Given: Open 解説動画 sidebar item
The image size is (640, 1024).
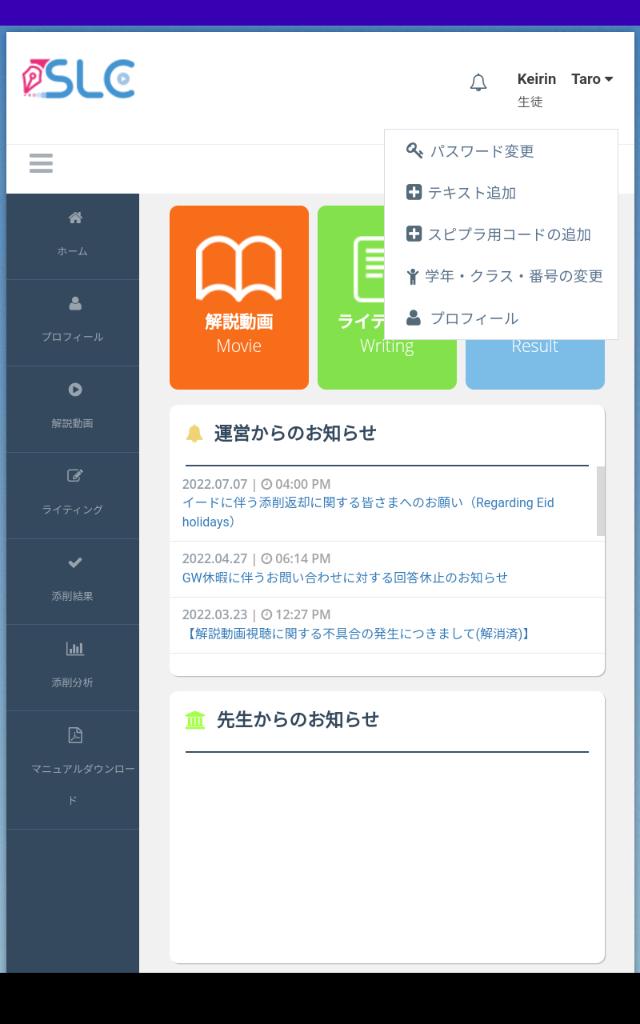Looking at the screenshot, I should (x=72, y=409).
